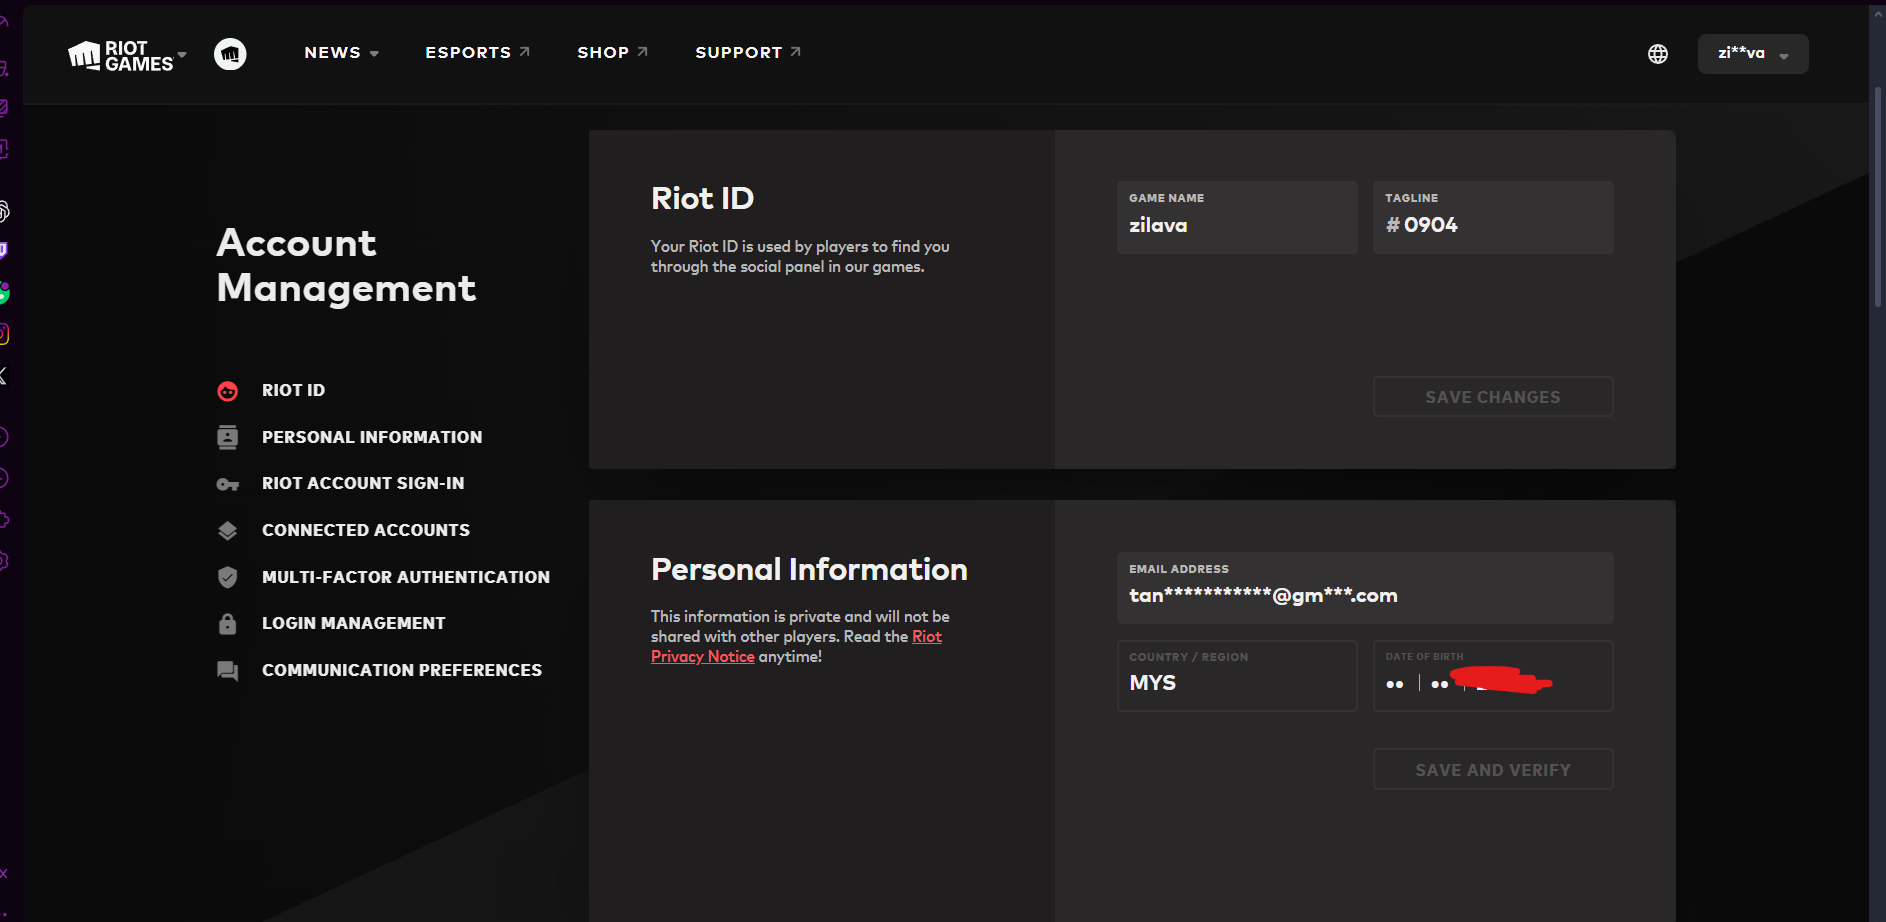Go to the Shop menu item
The image size is (1886, 922).
click(612, 53)
